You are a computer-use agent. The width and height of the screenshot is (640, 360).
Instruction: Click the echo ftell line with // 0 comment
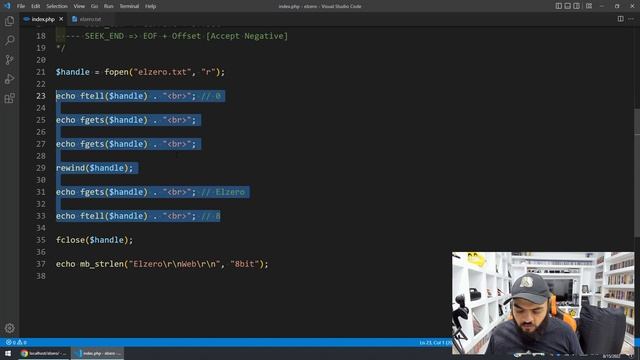(x=139, y=96)
